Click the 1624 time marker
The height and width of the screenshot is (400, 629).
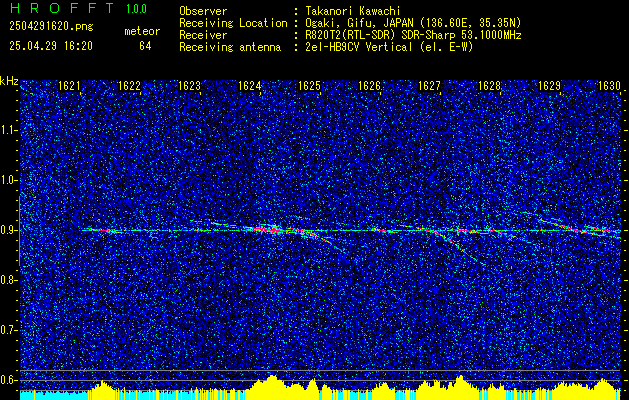pyautogui.click(x=249, y=86)
